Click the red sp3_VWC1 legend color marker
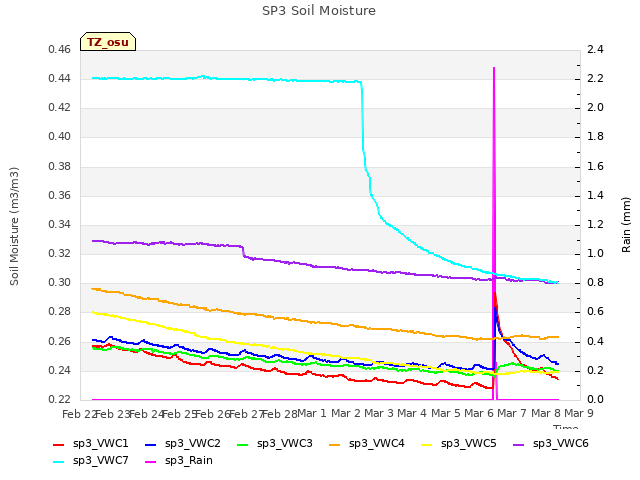Screen dimensions: 640x480 click(59, 444)
